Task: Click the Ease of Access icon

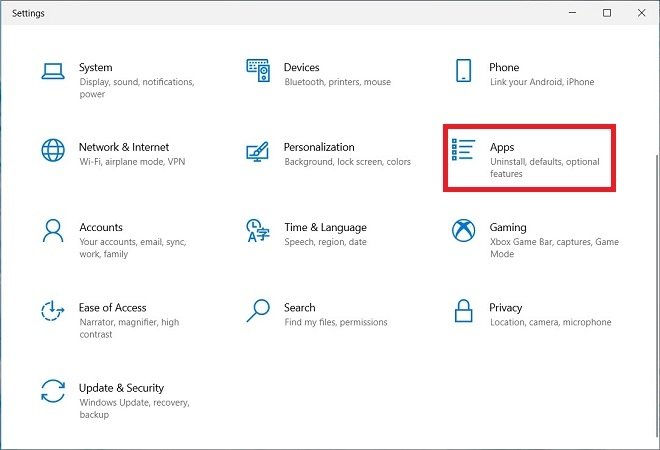Action: point(53,311)
